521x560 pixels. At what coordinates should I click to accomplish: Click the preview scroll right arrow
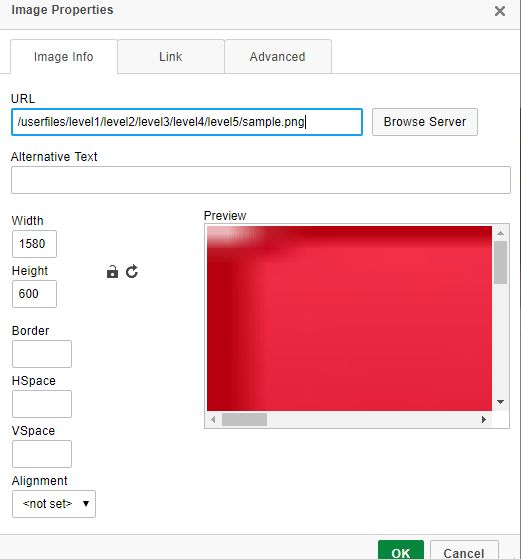click(x=484, y=419)
